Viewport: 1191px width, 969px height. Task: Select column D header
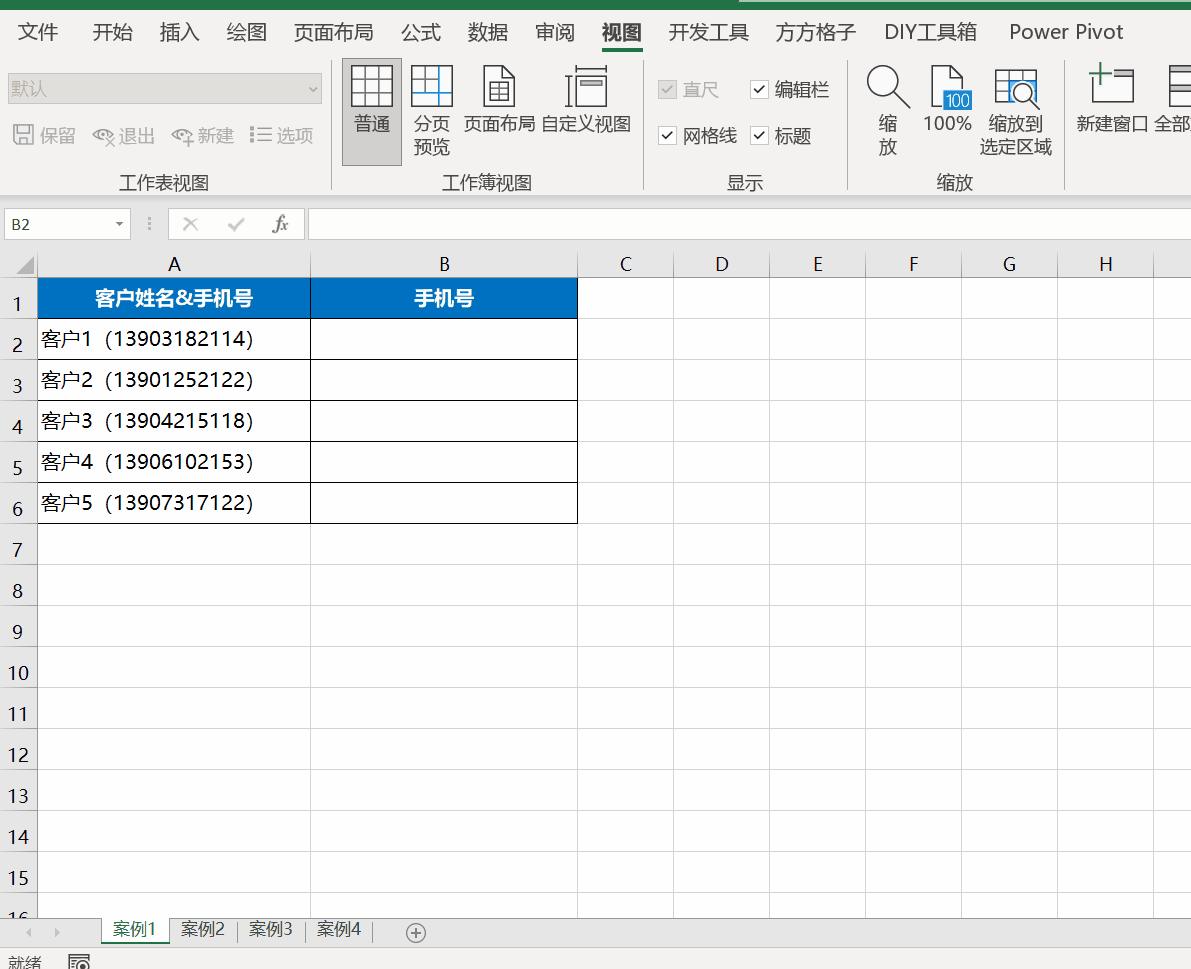(x=722, y=264)
